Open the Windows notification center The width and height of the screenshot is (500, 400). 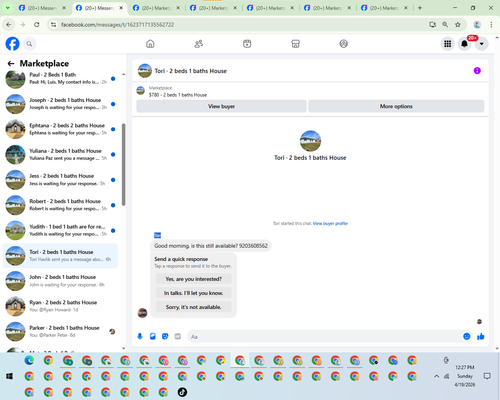tap(487, 376)
